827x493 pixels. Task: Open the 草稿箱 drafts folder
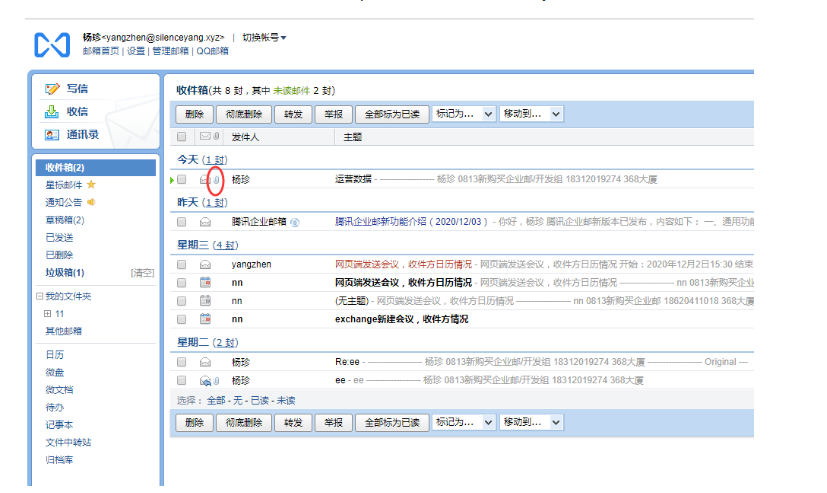[64, 220]
